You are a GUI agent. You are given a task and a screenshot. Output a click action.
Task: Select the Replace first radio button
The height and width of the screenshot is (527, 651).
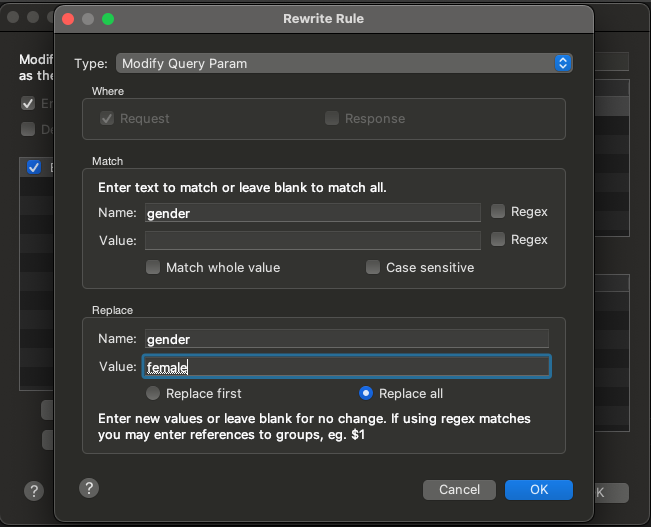coord(153,393)
